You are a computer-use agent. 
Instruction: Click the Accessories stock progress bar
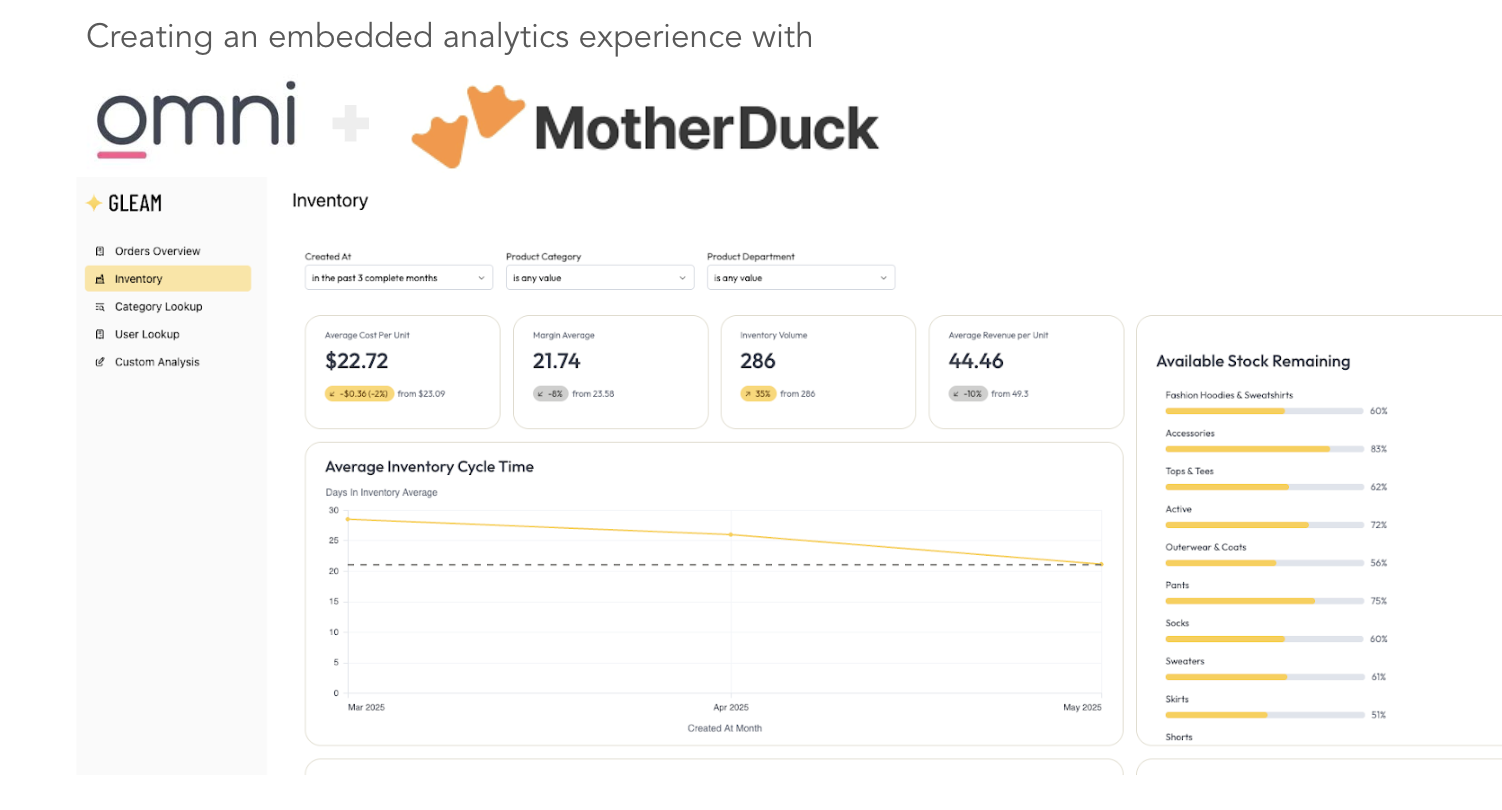pos(1264,449)
